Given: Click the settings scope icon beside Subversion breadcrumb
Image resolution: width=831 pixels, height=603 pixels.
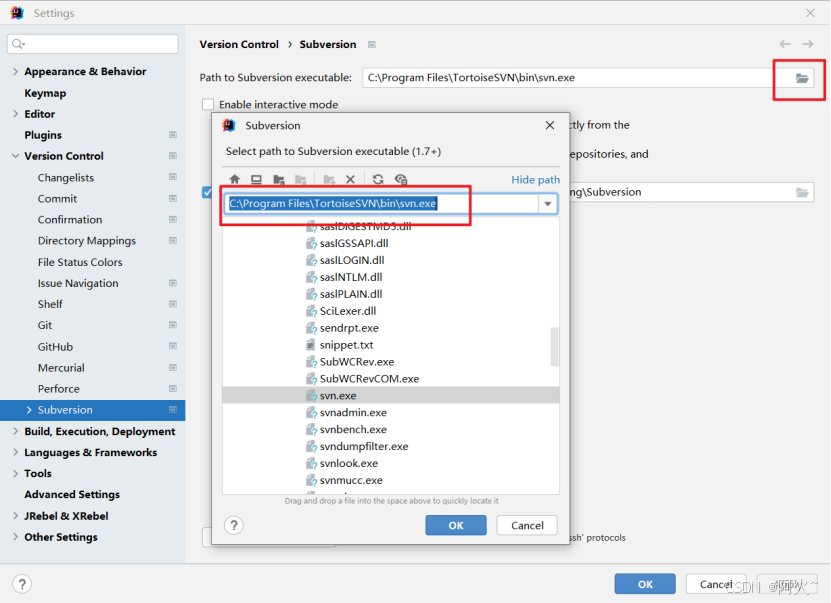Looking at the screenshot, I should (372, 45).
